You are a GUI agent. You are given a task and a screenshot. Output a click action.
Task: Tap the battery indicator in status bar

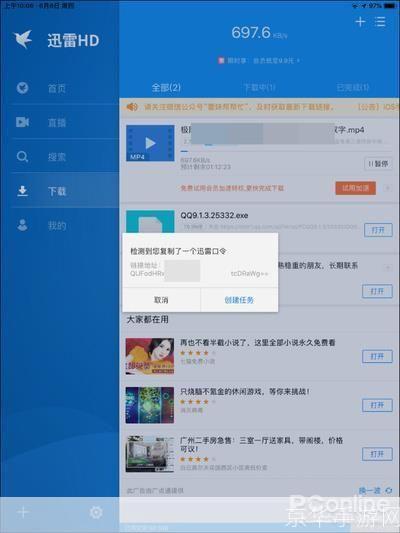(390, 5)
